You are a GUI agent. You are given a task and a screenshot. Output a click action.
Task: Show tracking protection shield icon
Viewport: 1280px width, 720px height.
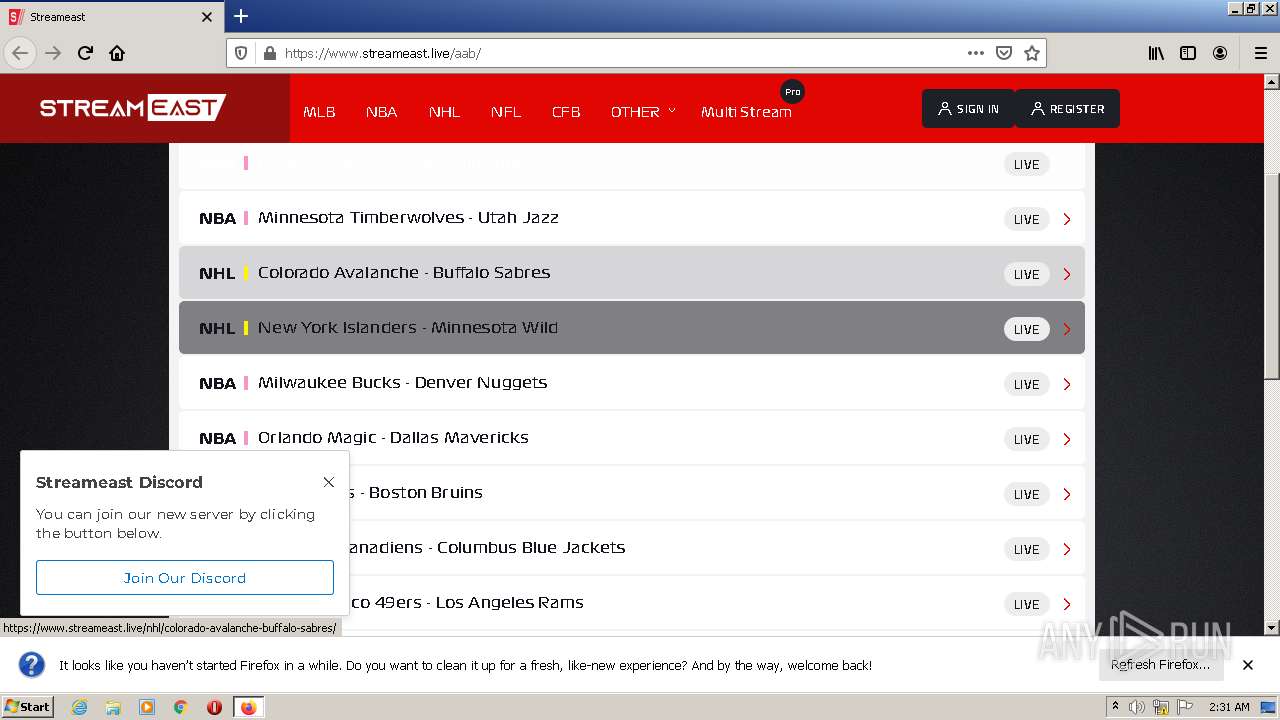(x=241, y=53)
